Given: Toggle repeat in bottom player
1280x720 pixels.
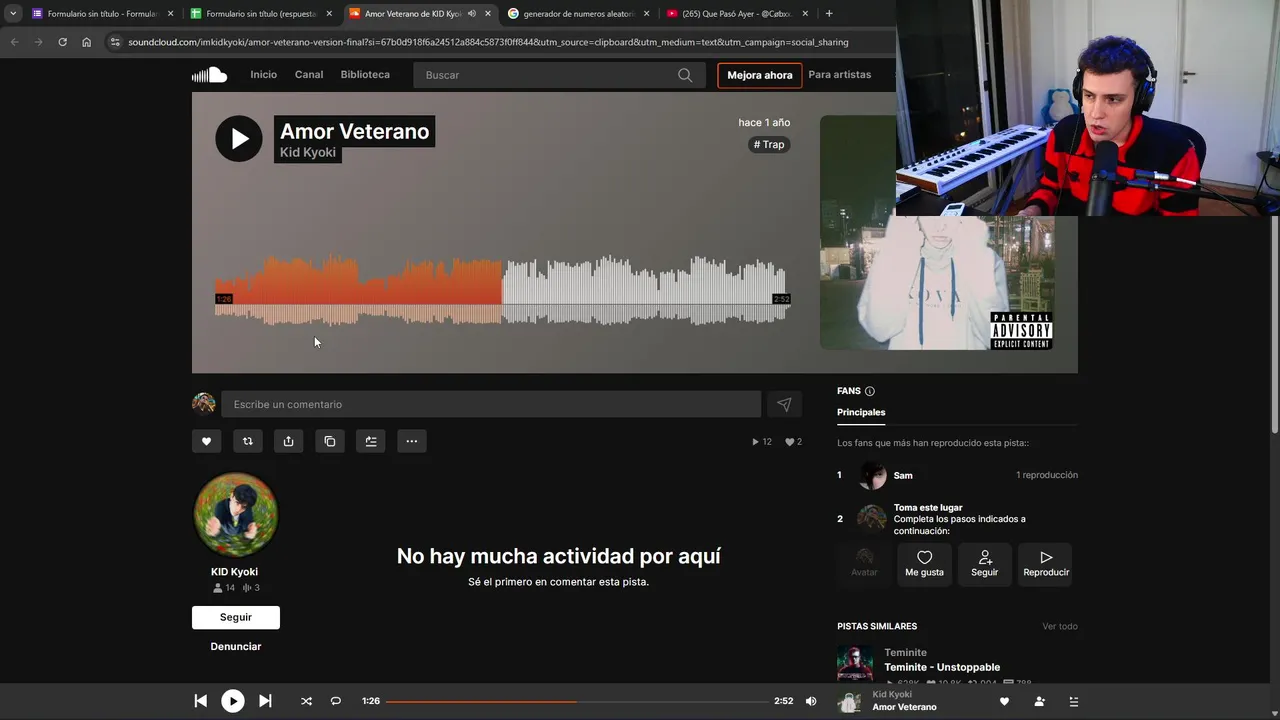Looking at the screenshot, I should (336, 701).
